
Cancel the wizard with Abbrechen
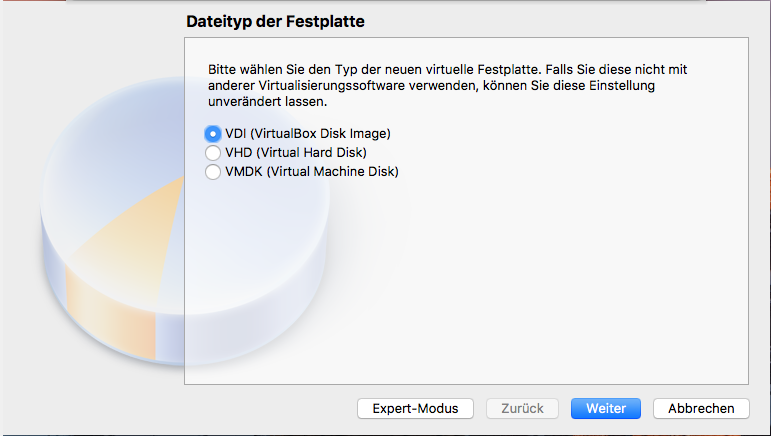[701, 408]
